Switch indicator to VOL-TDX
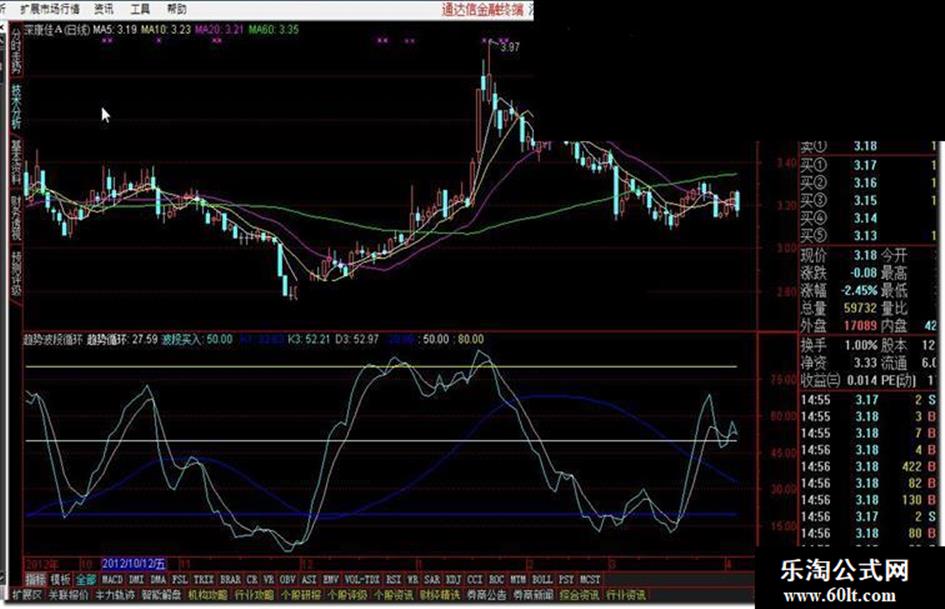This screenshot has width=945, height=609. click(x=362, y=579)
